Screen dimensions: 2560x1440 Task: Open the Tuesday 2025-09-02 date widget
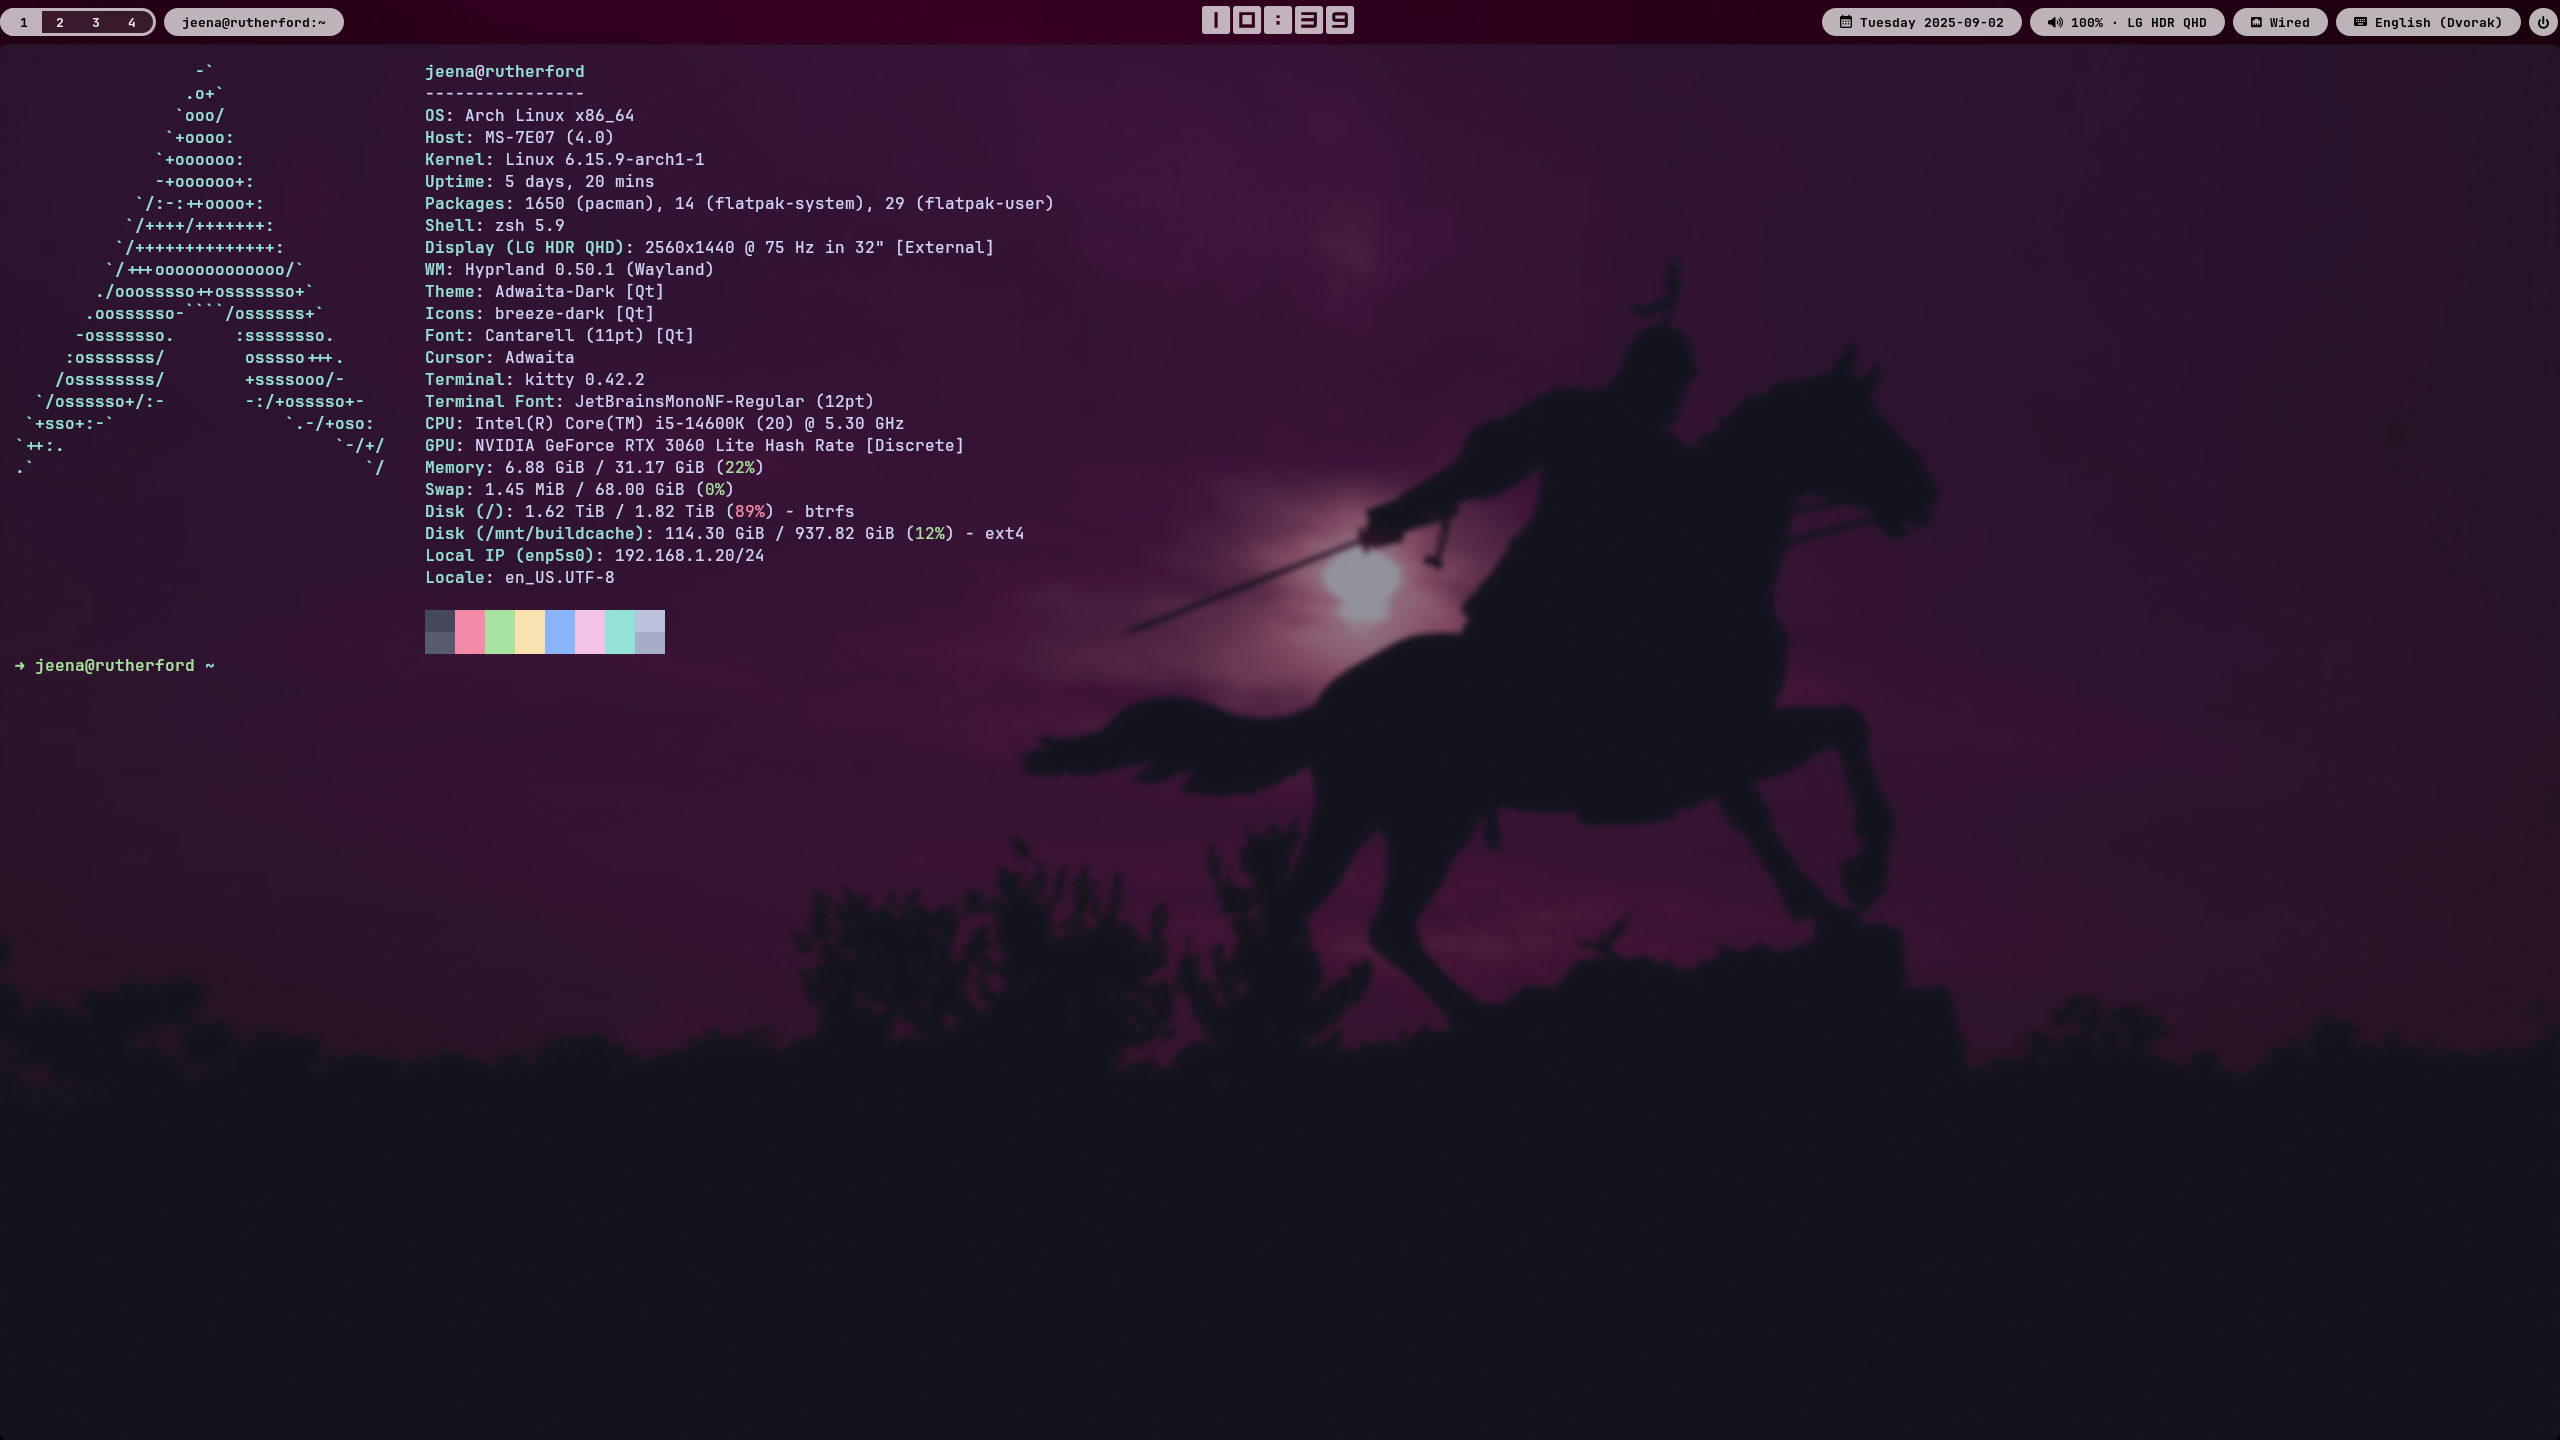coord(1931,22)
